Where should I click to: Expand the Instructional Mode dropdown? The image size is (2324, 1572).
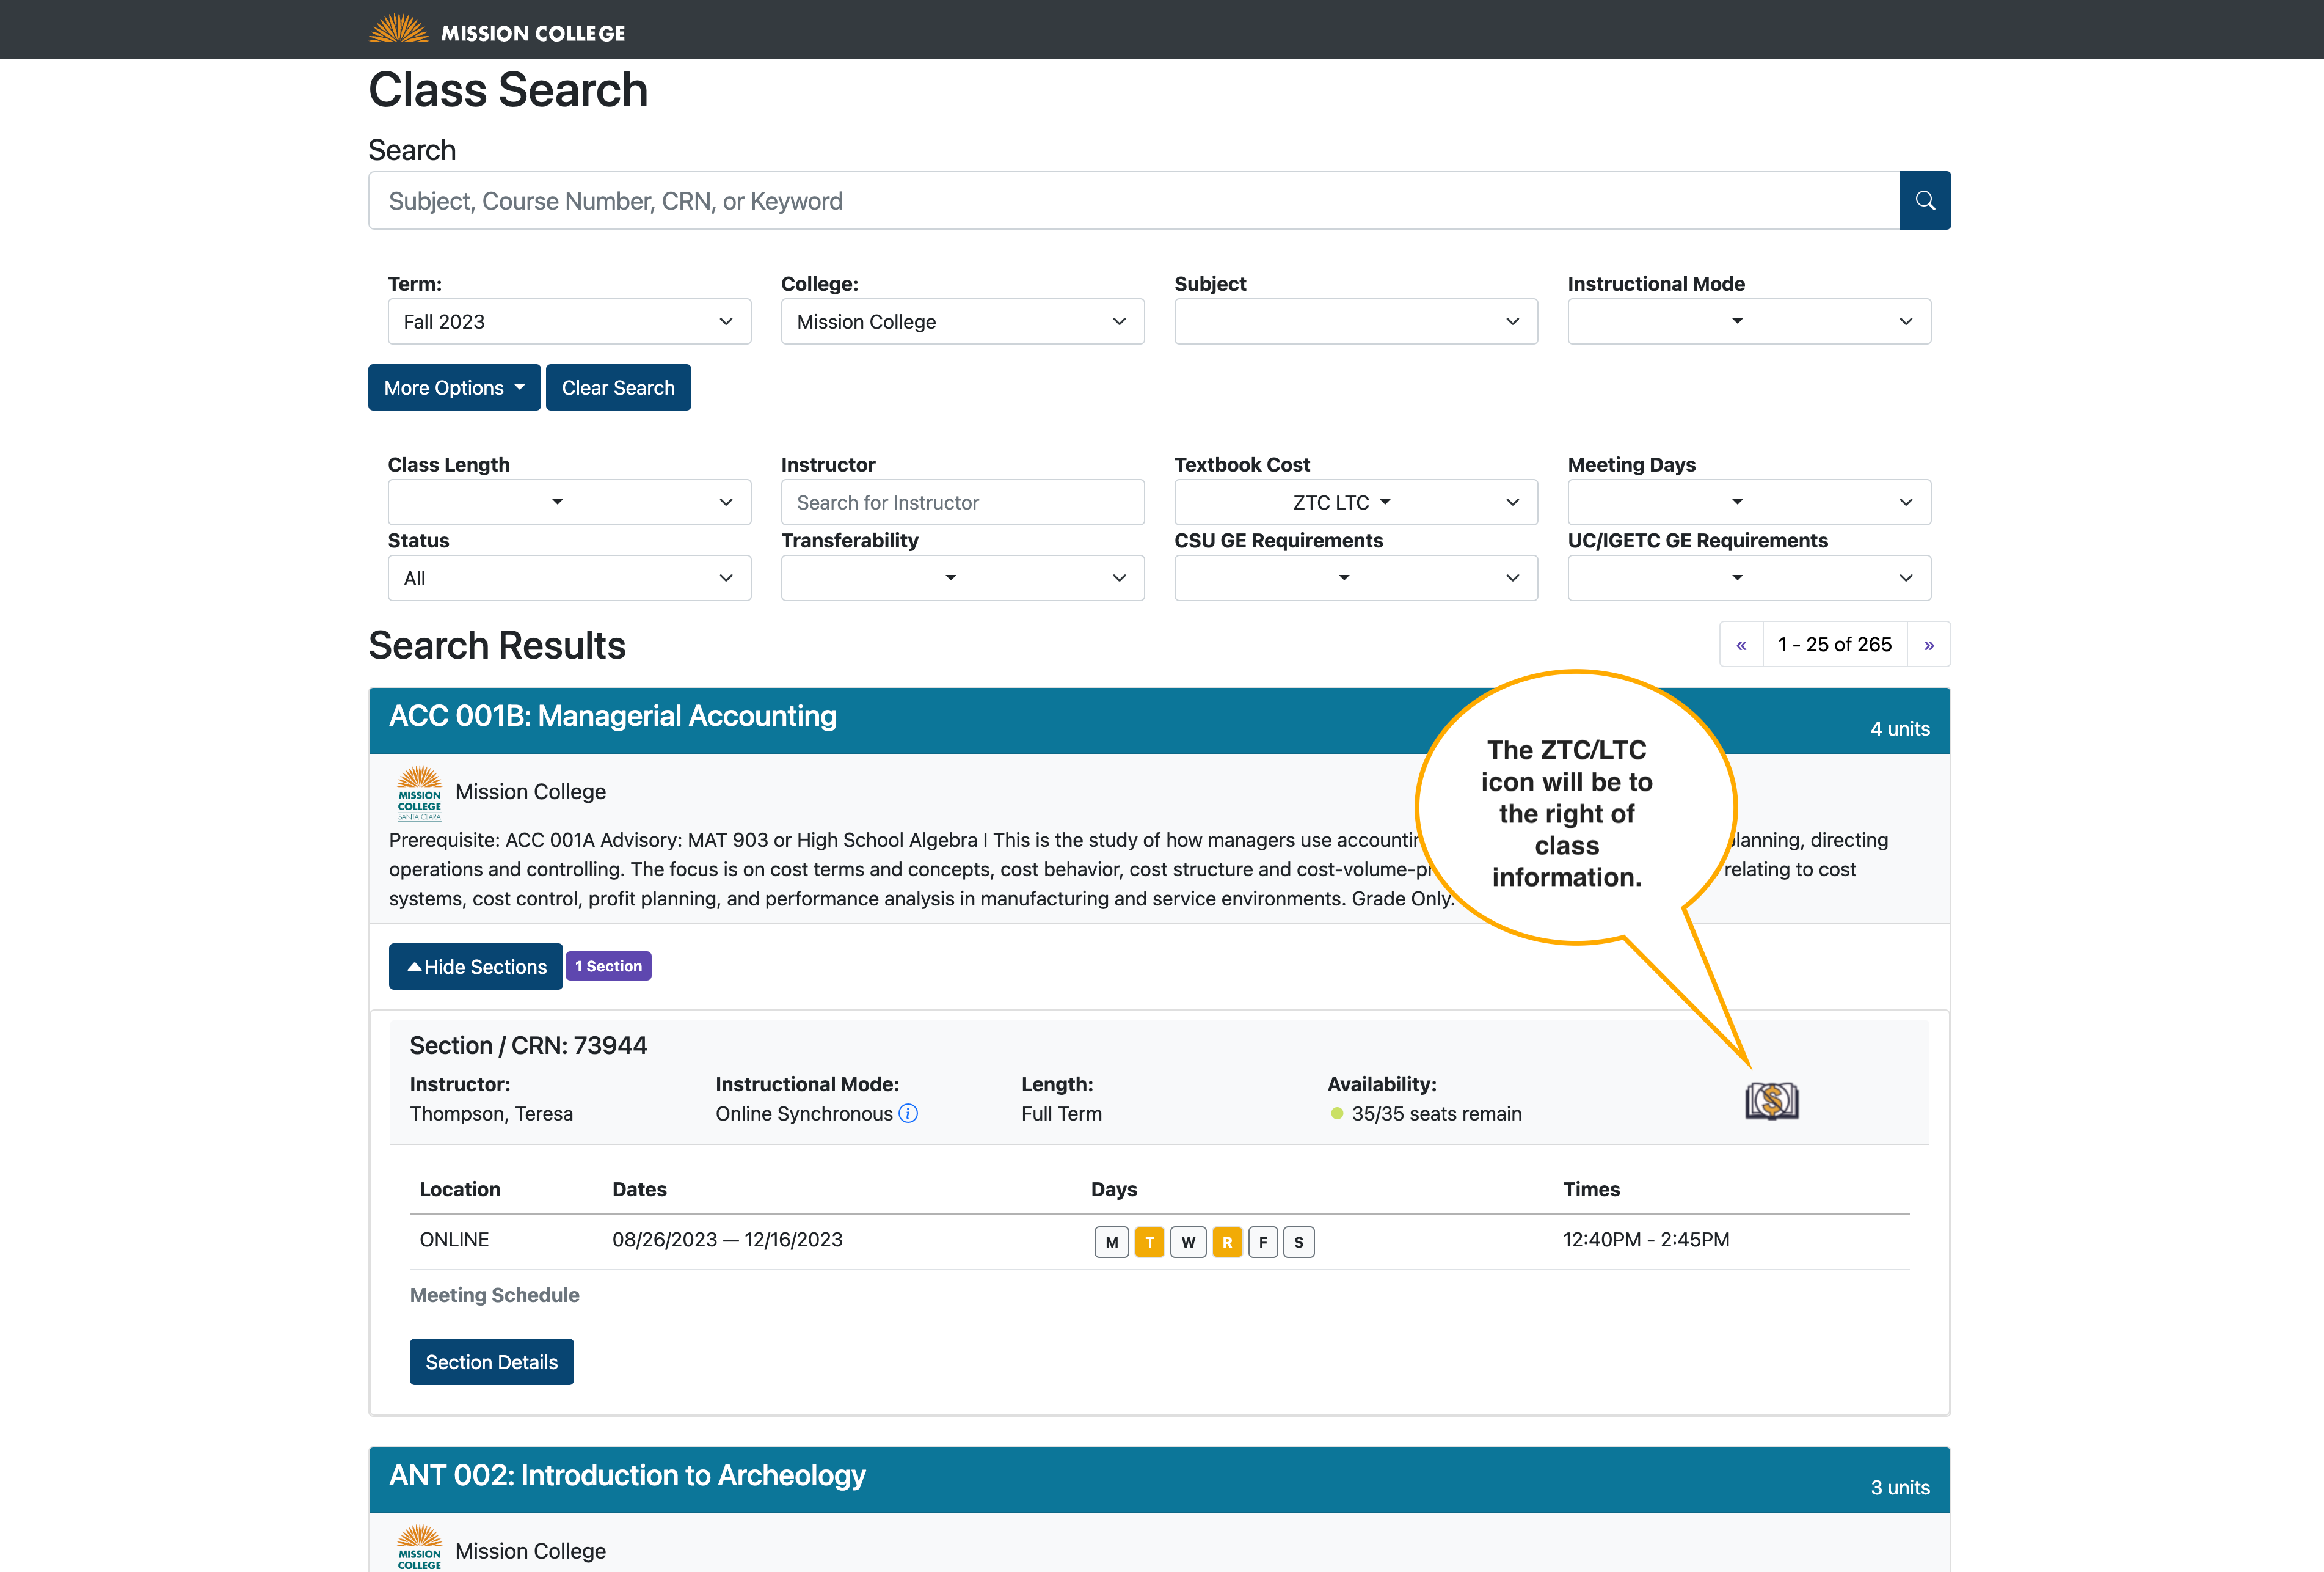point(1749,321)
